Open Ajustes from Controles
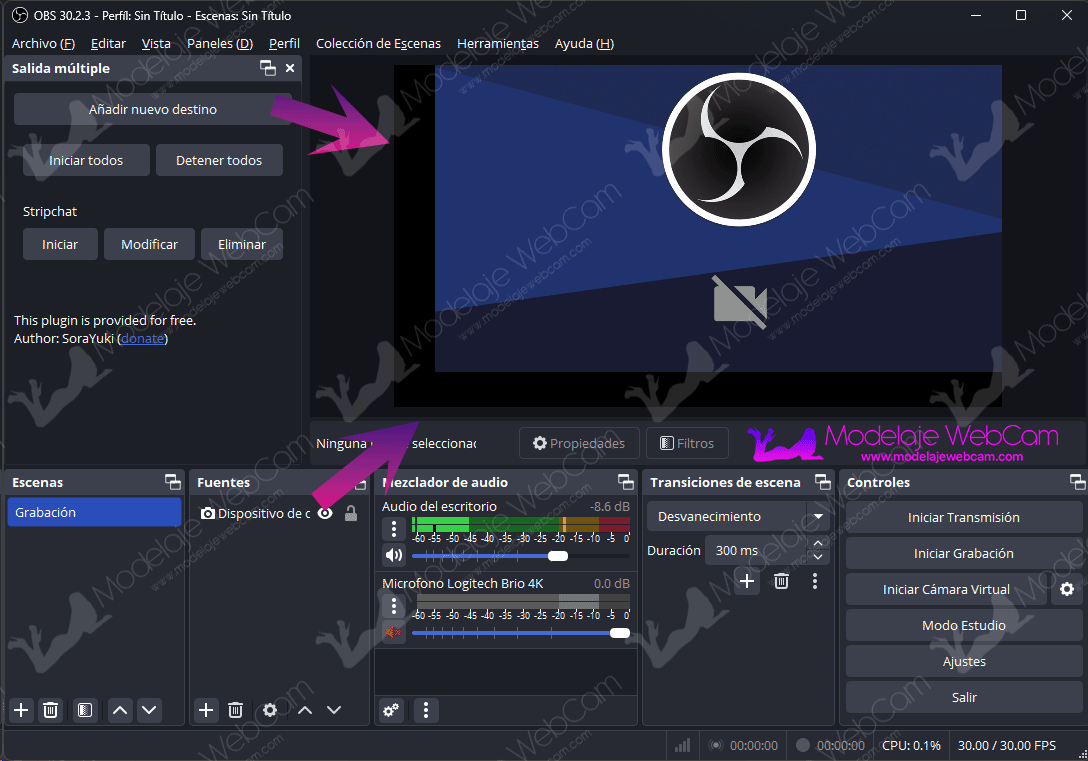 coord(964,662)
